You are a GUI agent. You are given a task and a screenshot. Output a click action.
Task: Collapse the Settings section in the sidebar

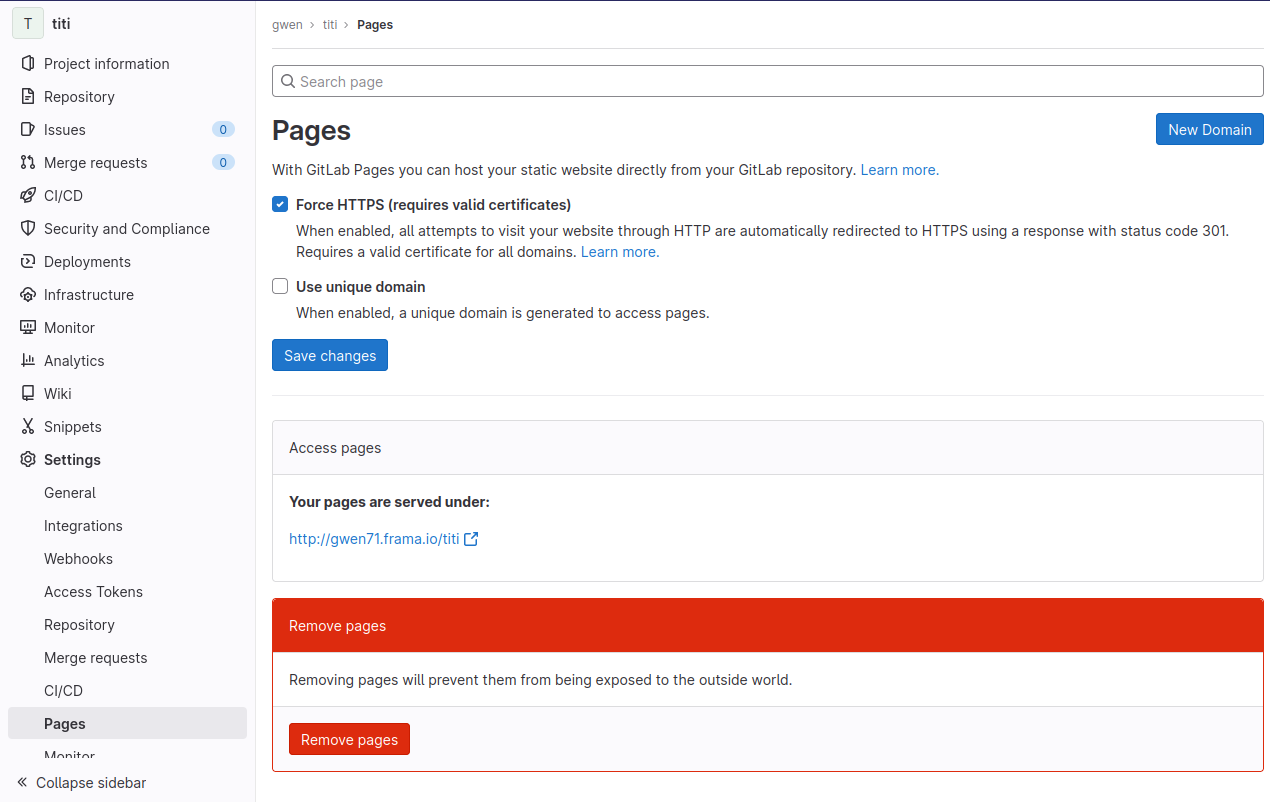tap(72, 460)
